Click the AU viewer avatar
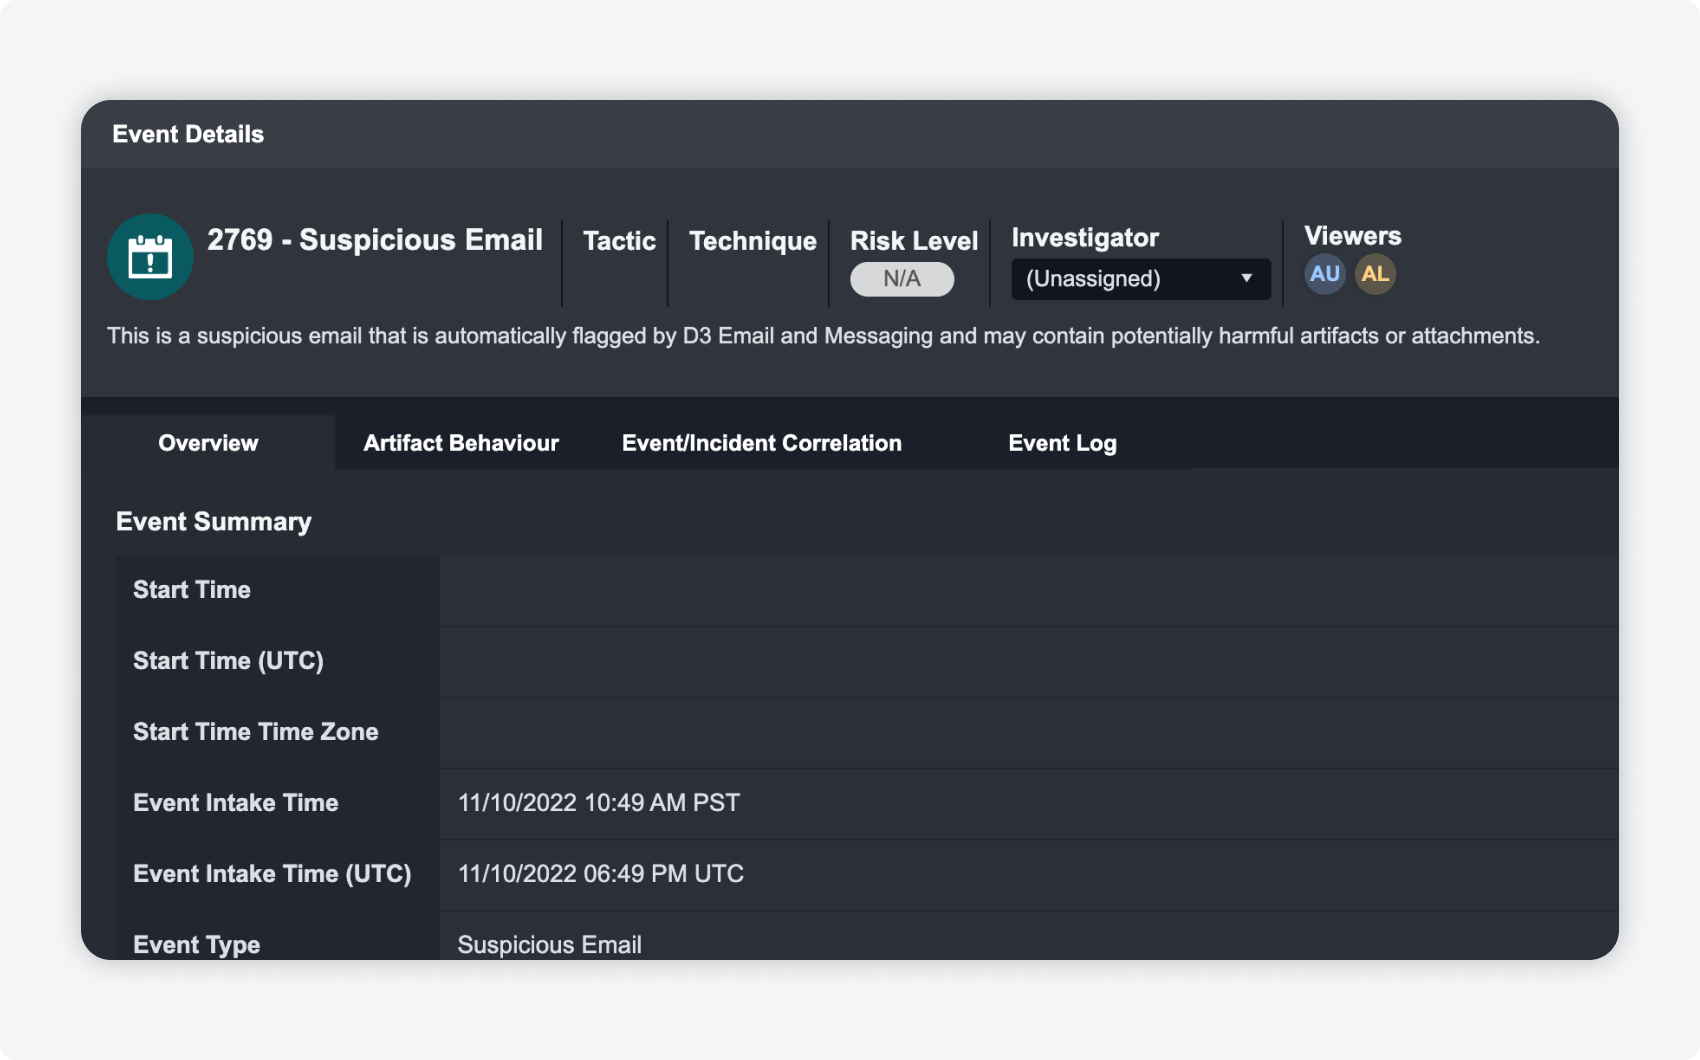This screenshot has height=1060, width=1700. (1324, 274)
